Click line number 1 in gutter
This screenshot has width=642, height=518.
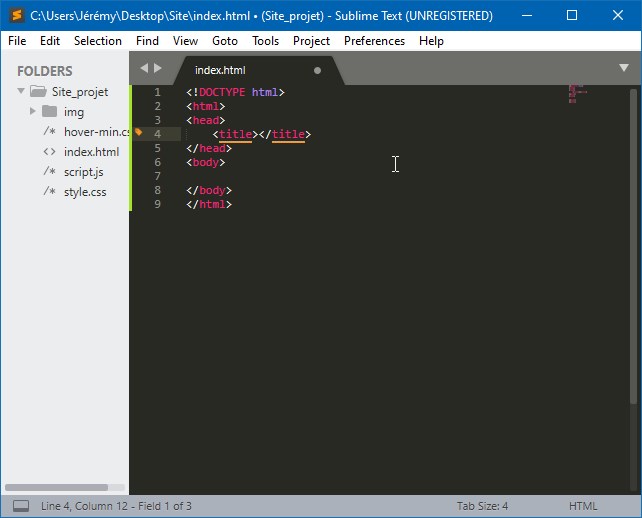[x=158, y=92]
